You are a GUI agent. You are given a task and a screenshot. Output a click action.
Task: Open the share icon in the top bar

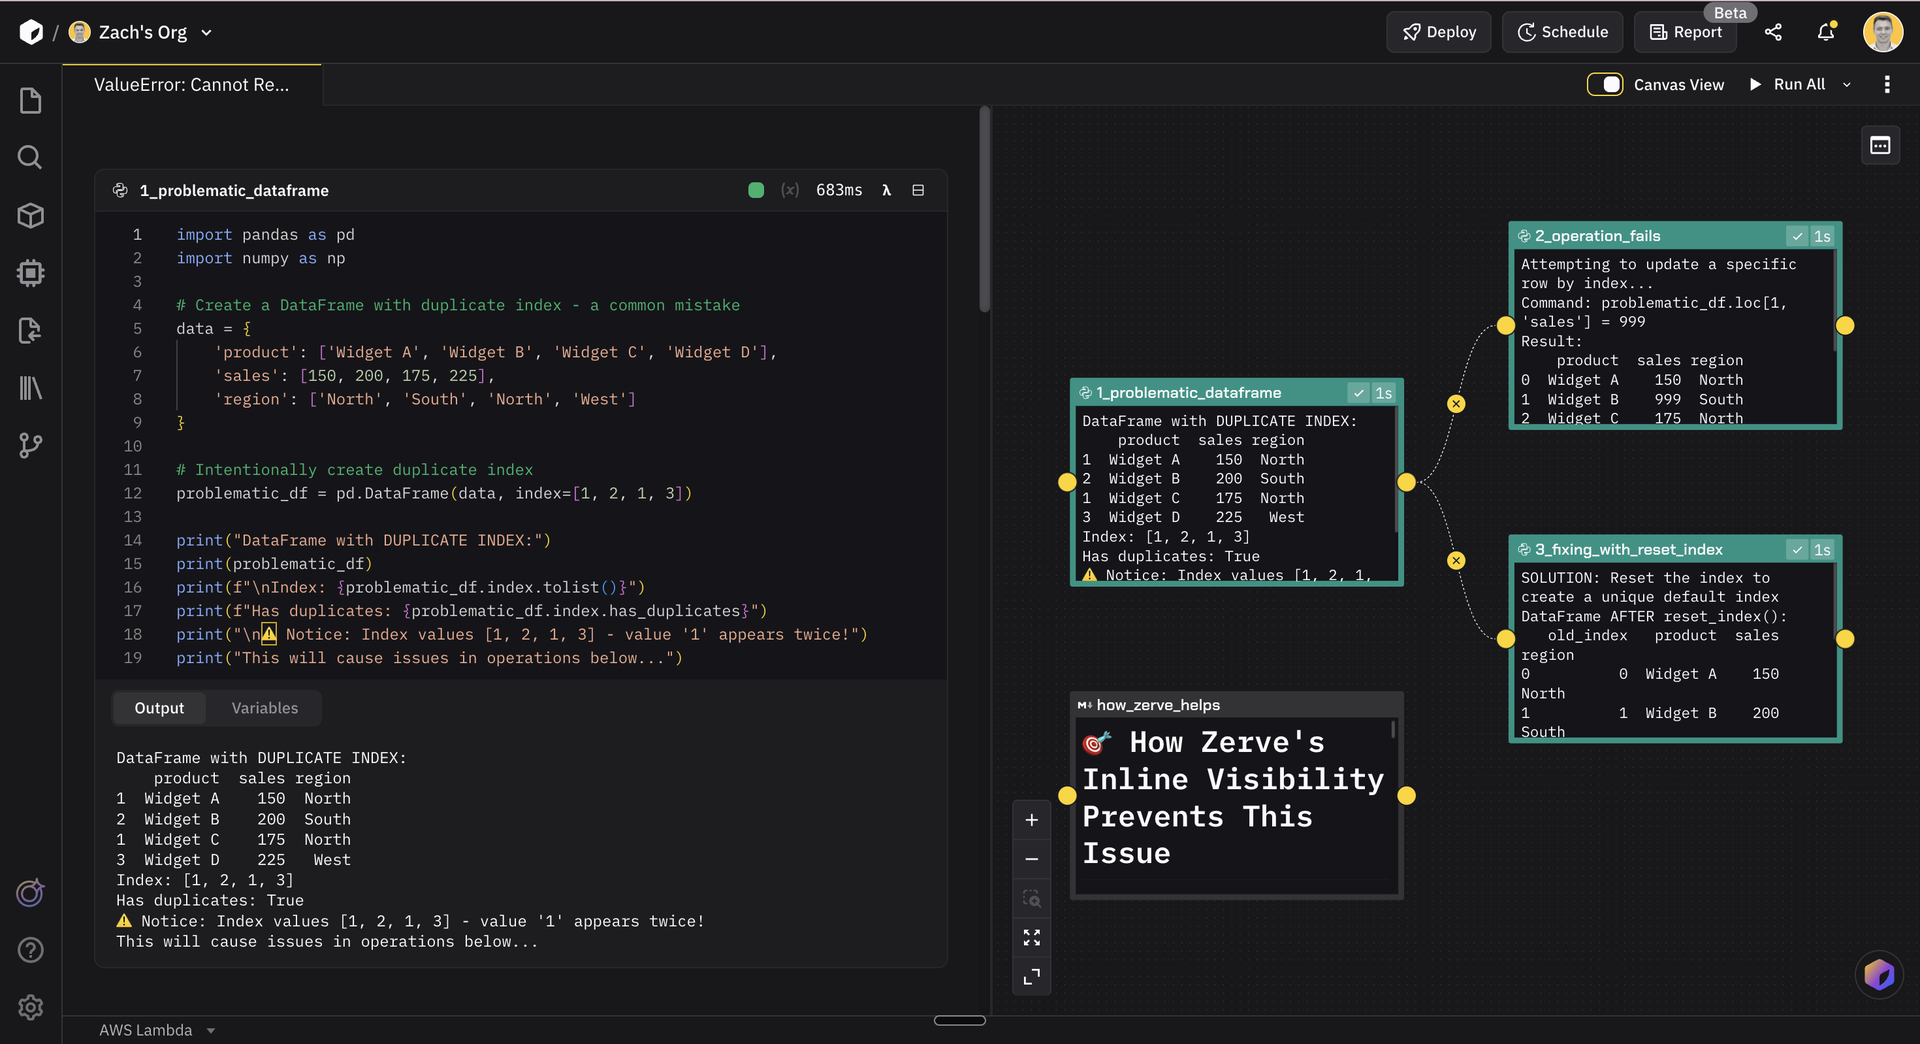tap(1774, 32)
